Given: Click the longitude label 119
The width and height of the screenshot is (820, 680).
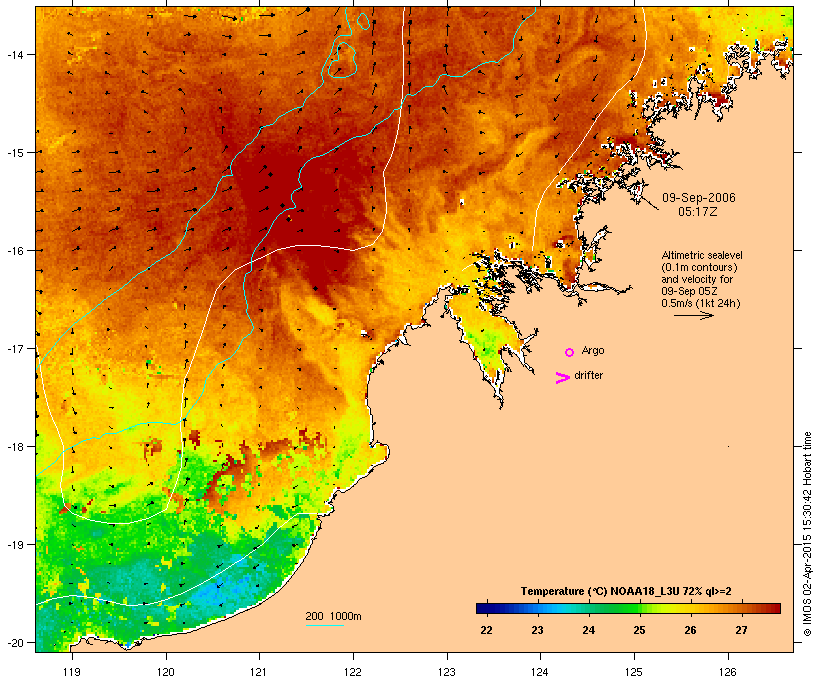Looking at the screenshot, I should (72, 672).
